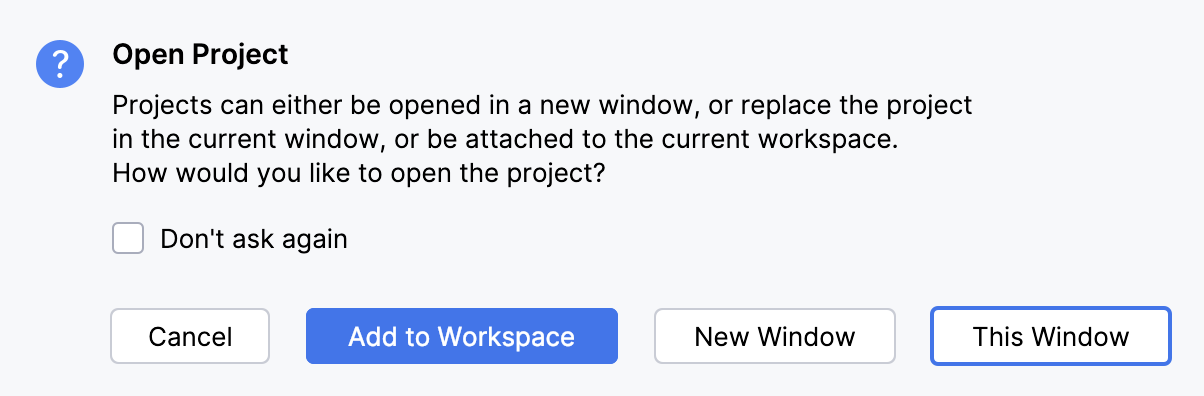Dismiss dialog using the Cancel button
Screen dimensions: 1204x396
[190, 336]
